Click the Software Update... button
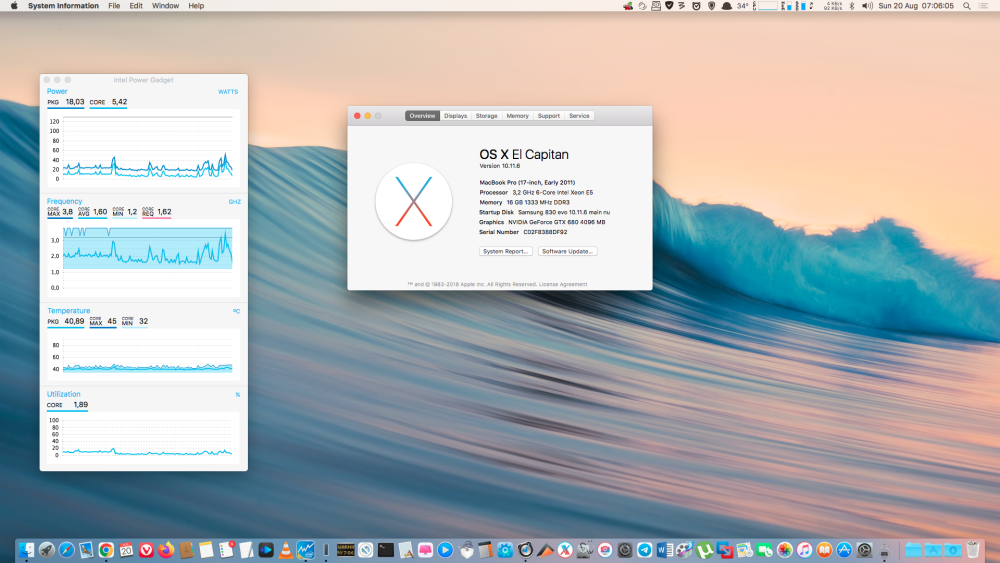 click(568, 251)
